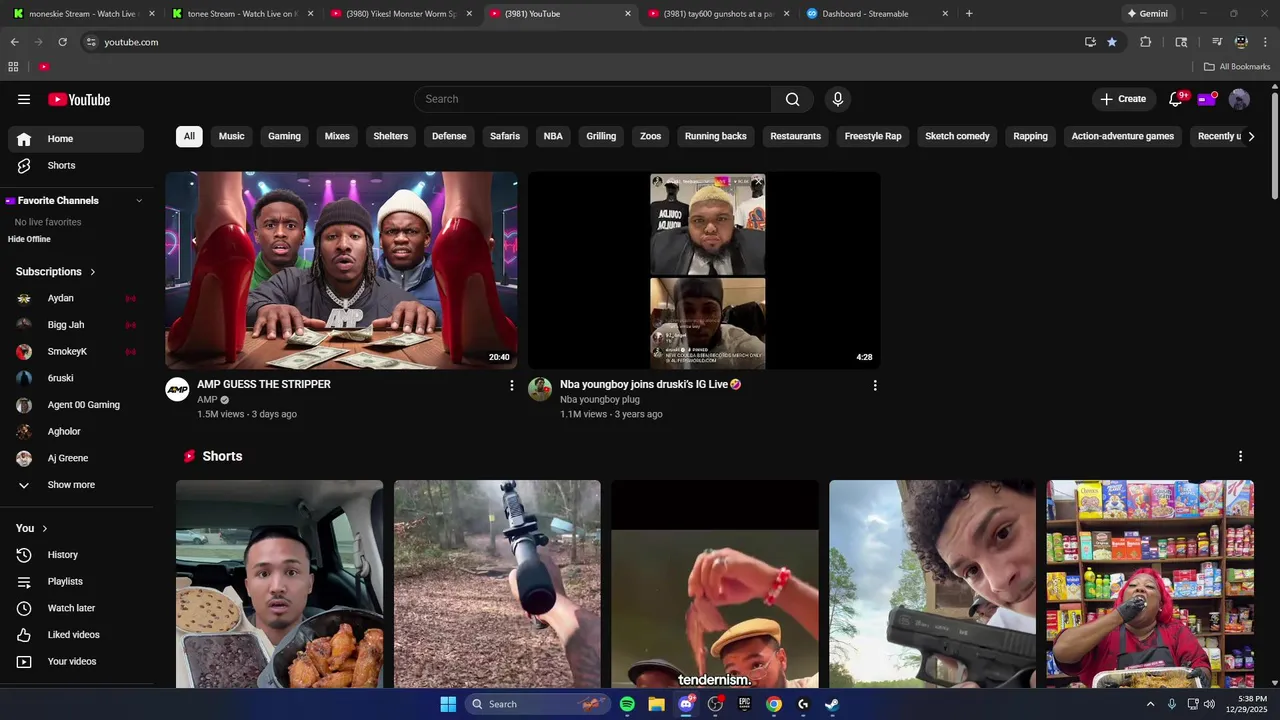
Task: Click the magnifier search button
Action: tap(792, 99)
